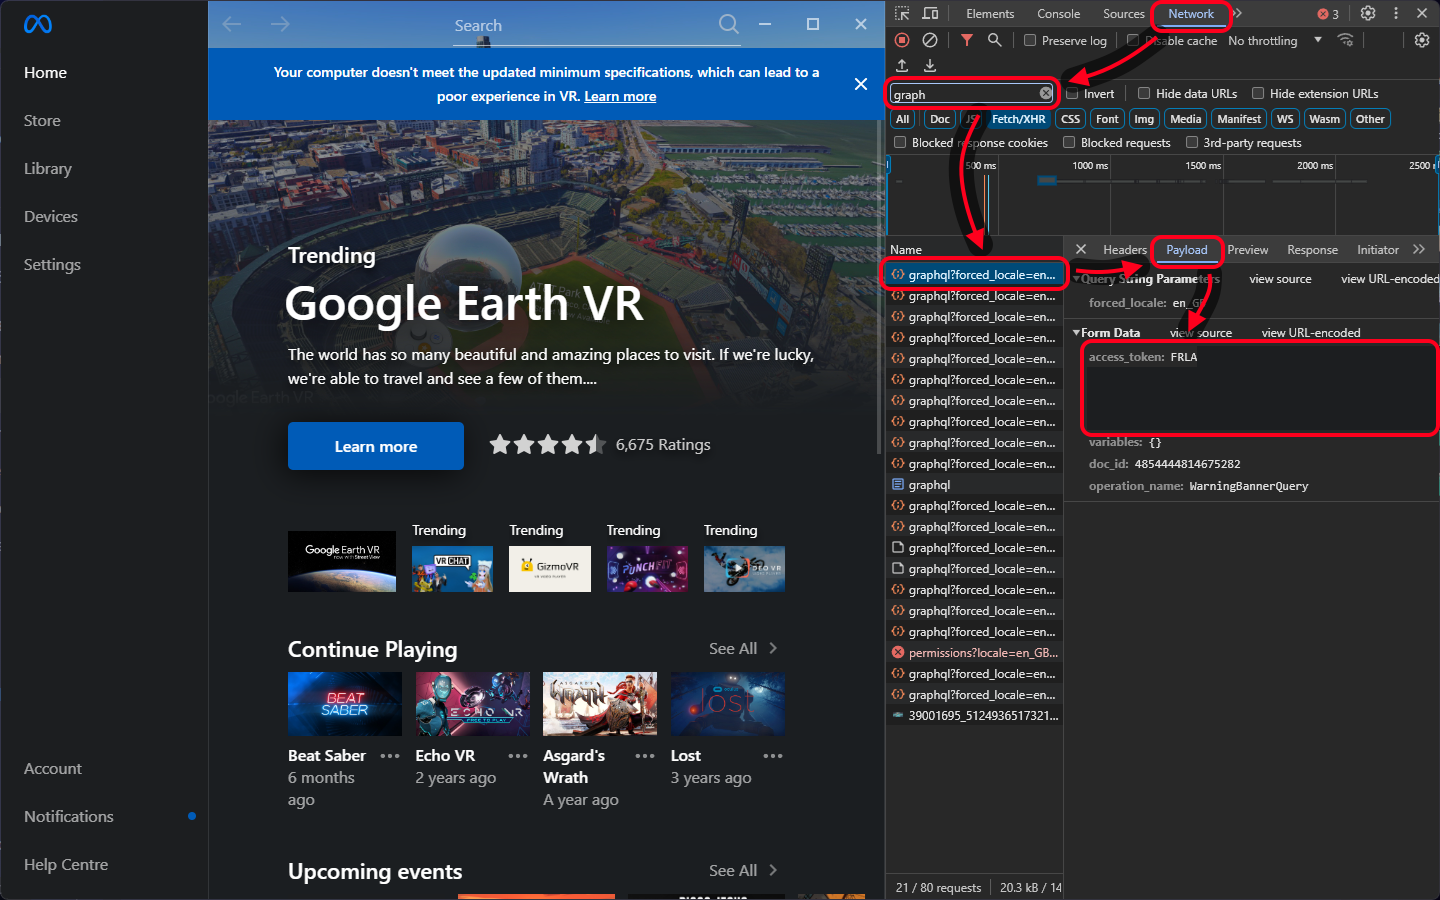Screen dimensions: 1440x900
Task: Open Beat Saber options menu dots
Action: (390, 756)
